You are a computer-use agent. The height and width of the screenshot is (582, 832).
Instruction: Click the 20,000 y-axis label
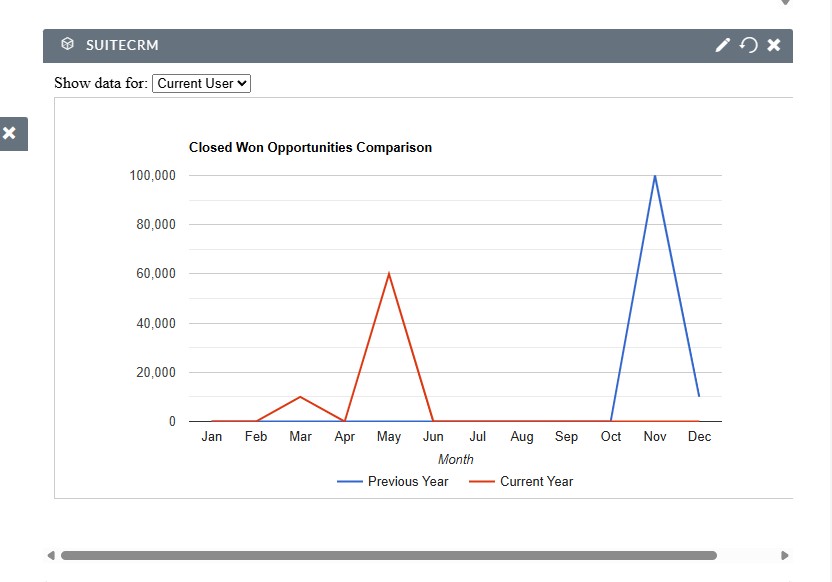[156, 372]
